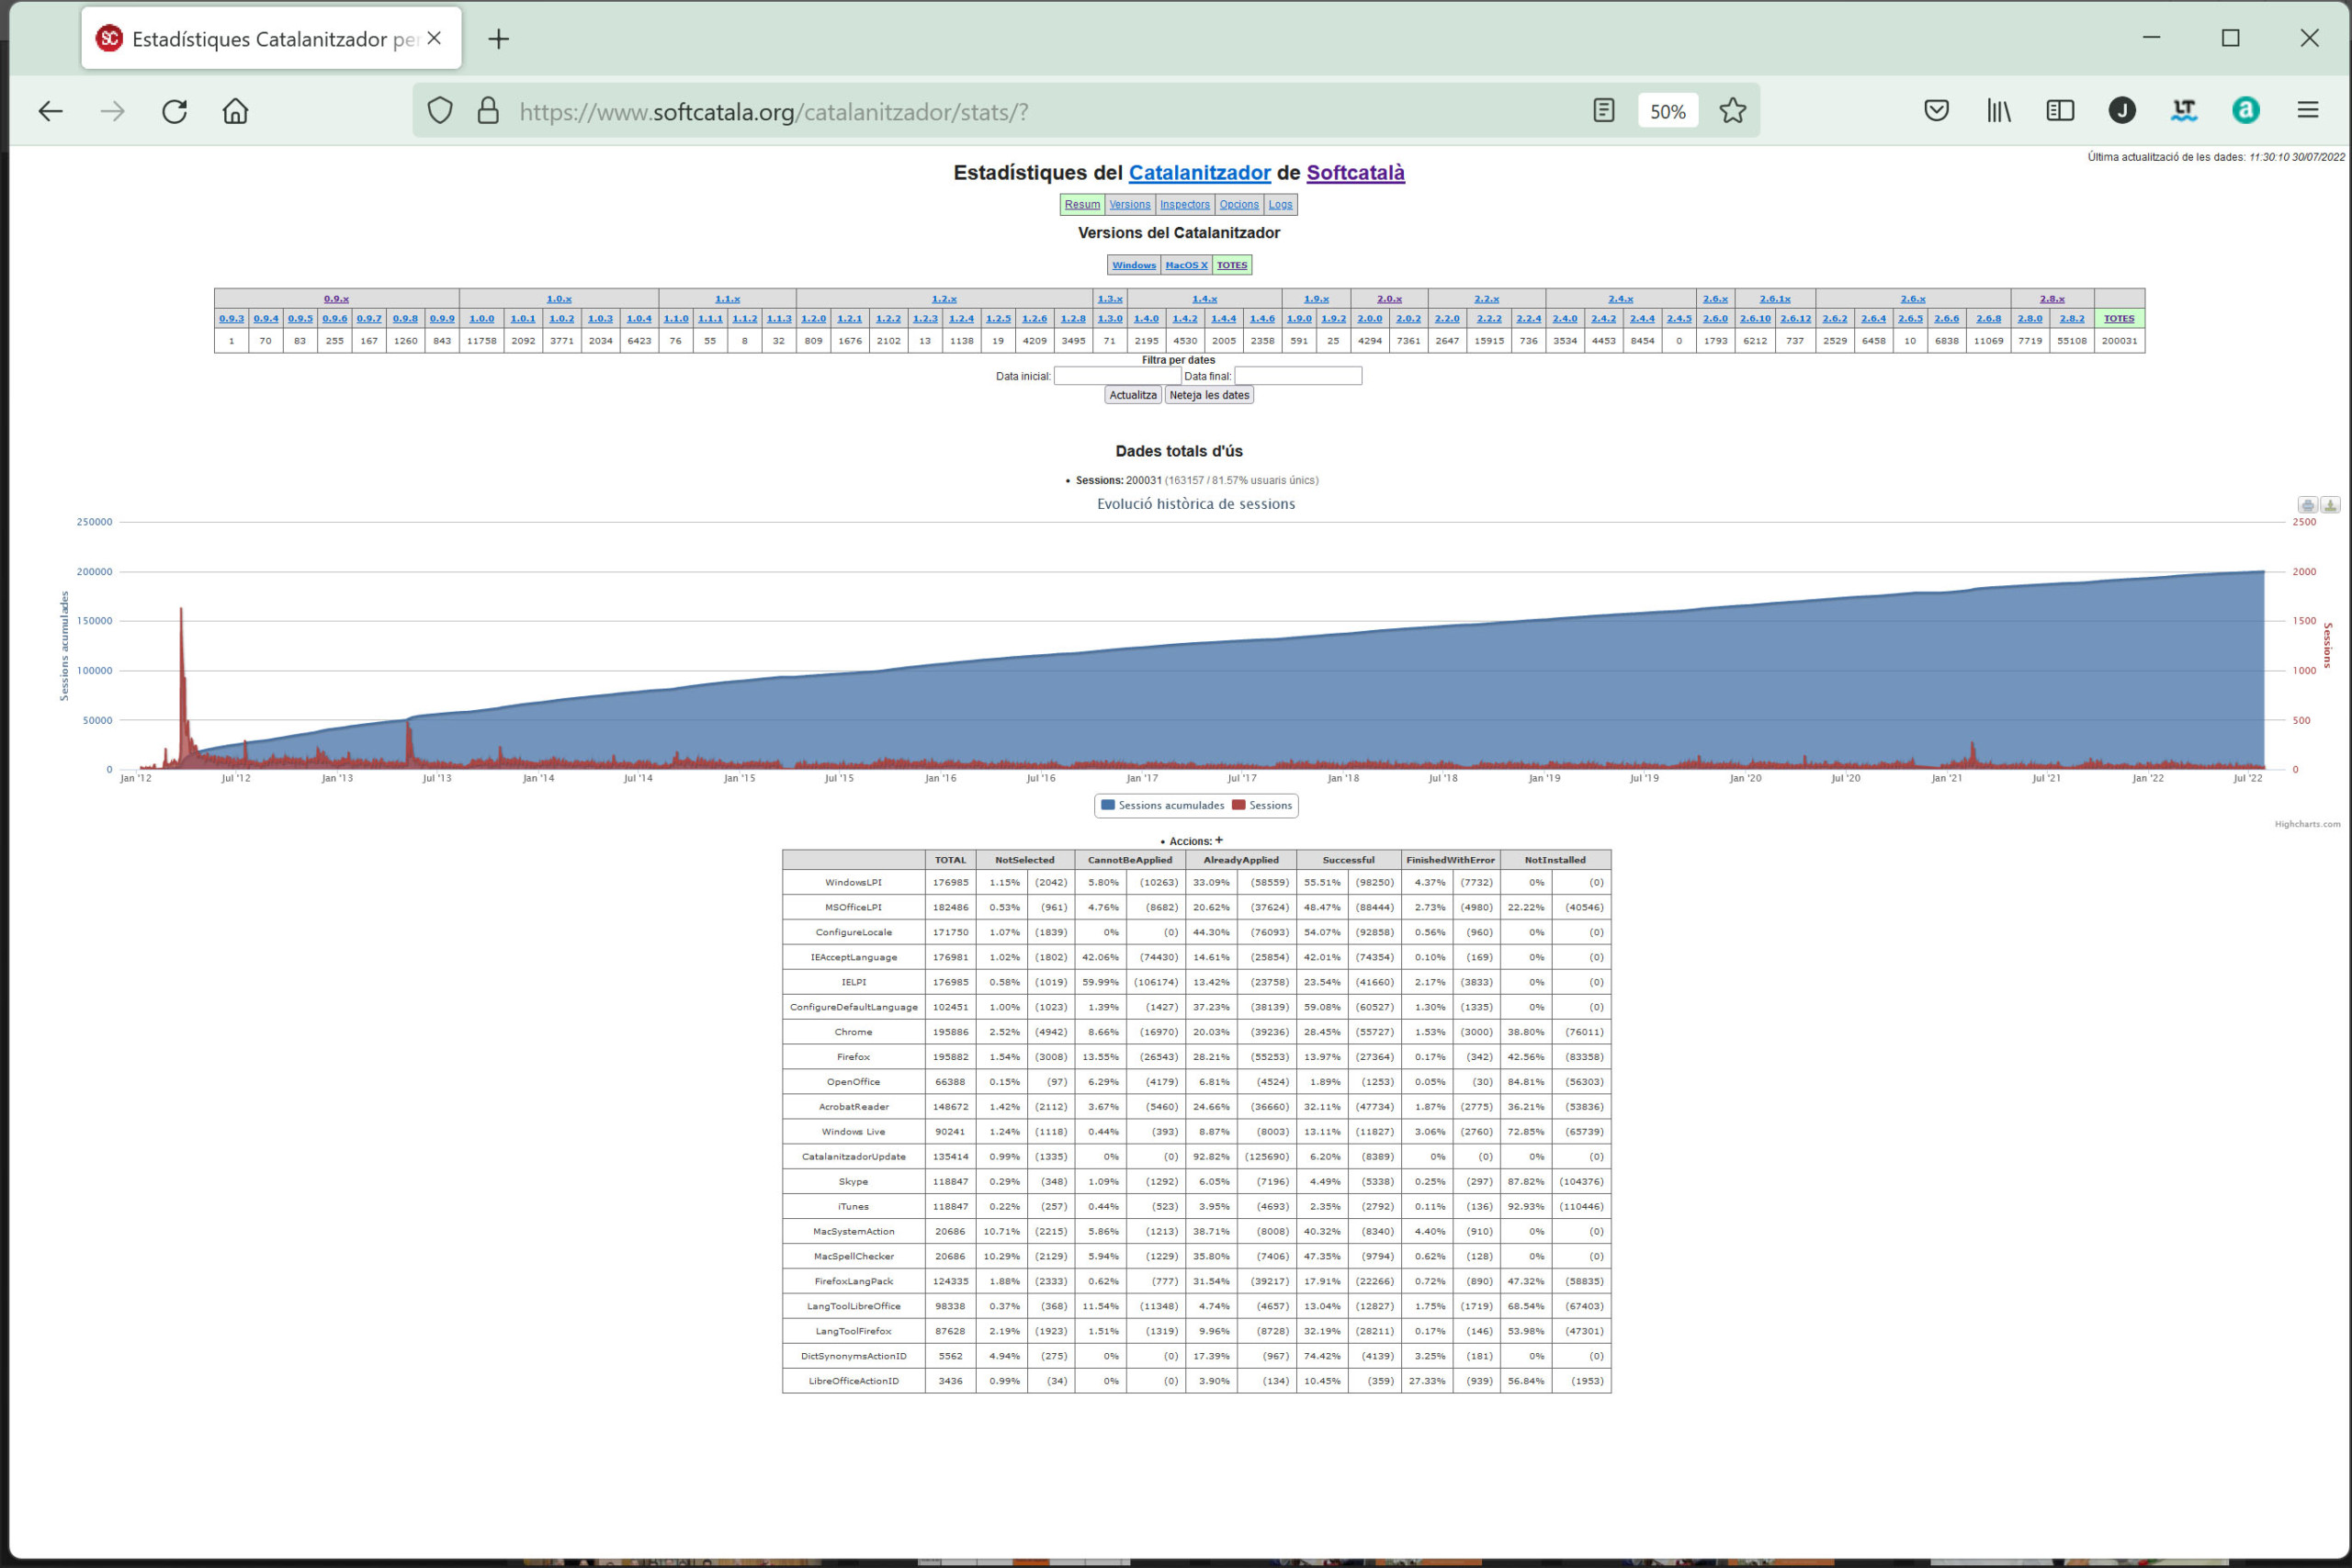Click the Firefox reader view icon
2352x1568 pixels.
click(x=1603, y=111)
